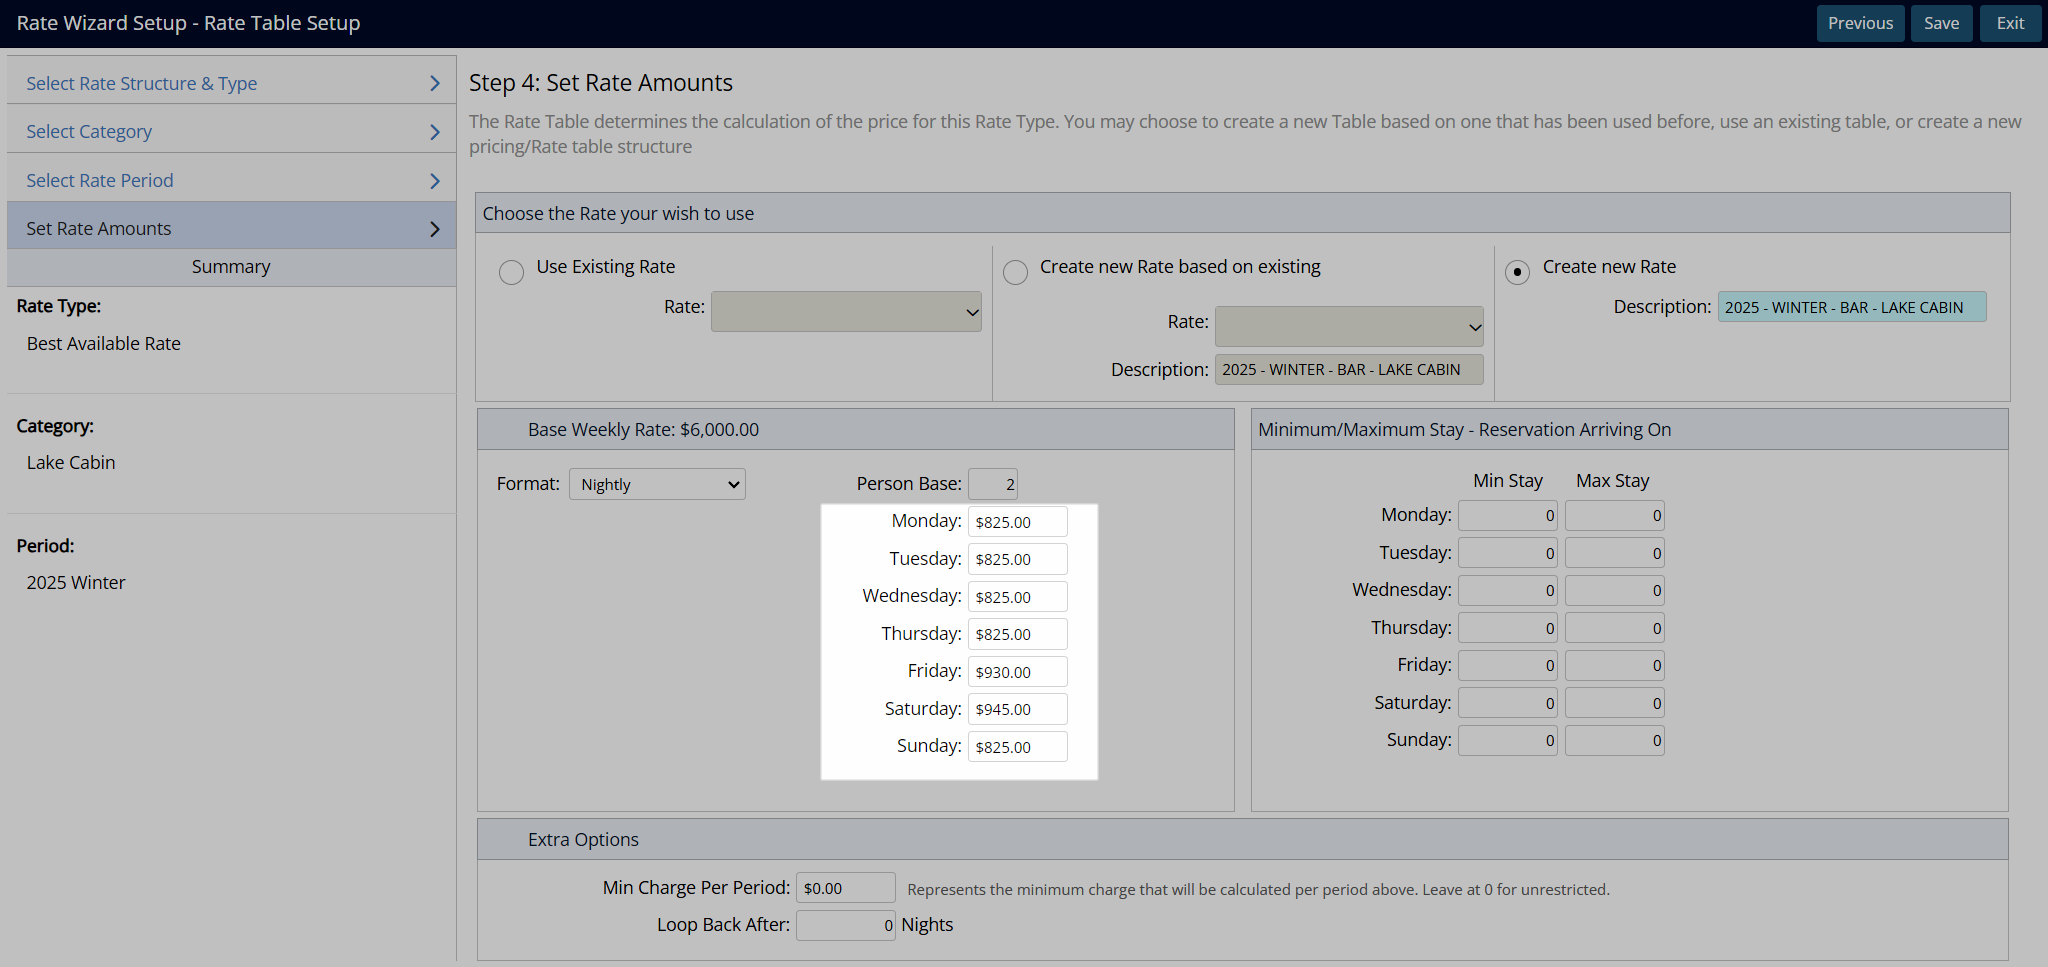
Task: Click the Previous button
Action: coord(1860,23)
